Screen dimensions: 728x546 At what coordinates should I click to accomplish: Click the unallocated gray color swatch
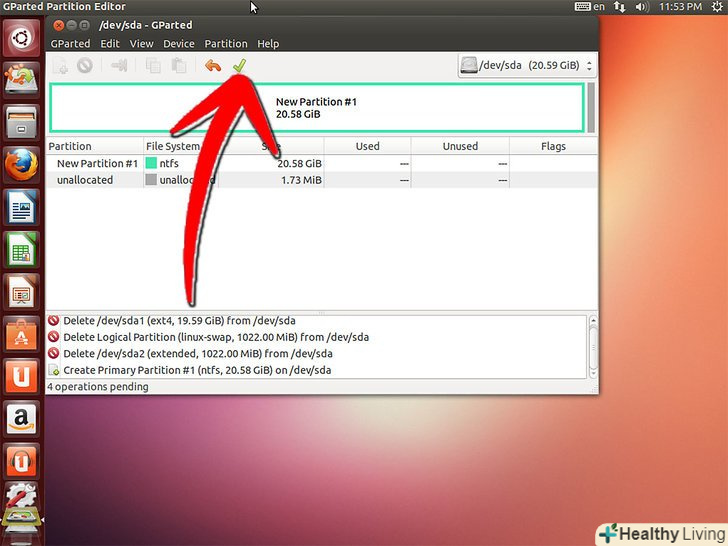click(x=151, y=180)
